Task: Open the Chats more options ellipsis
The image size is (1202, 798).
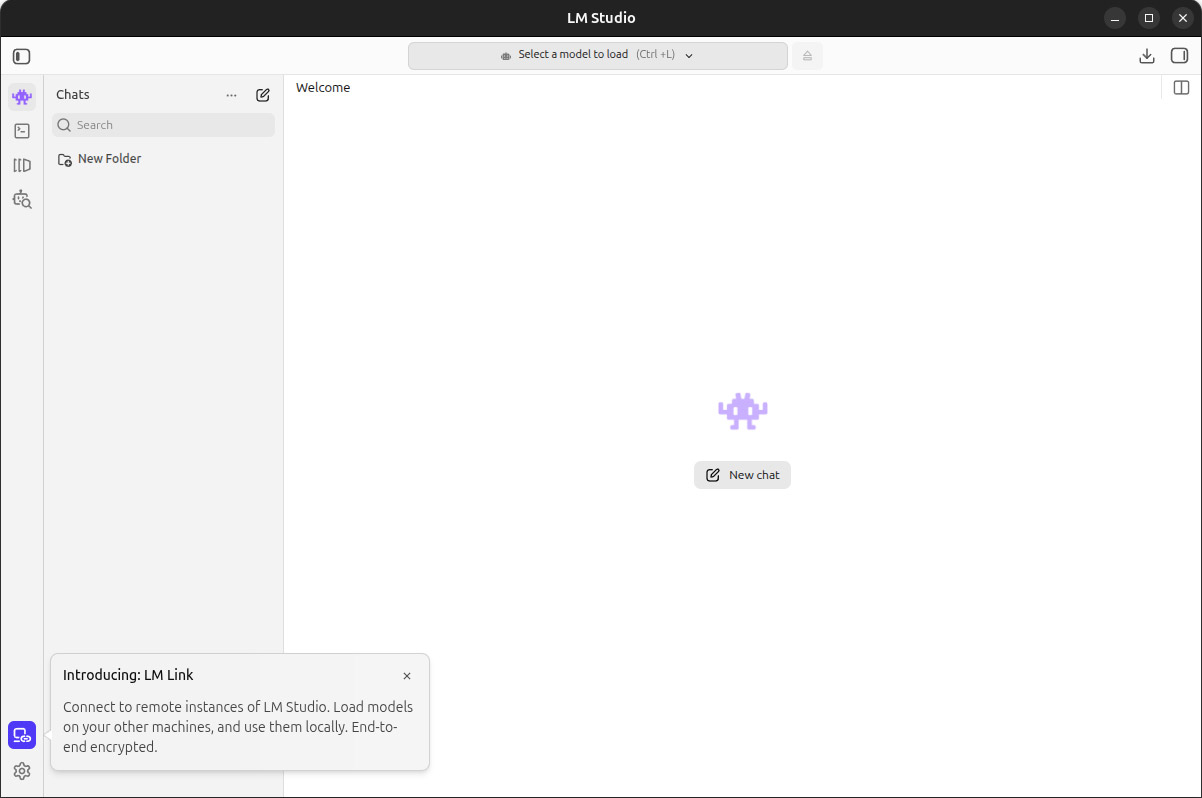Action: (x=232, y=95)
